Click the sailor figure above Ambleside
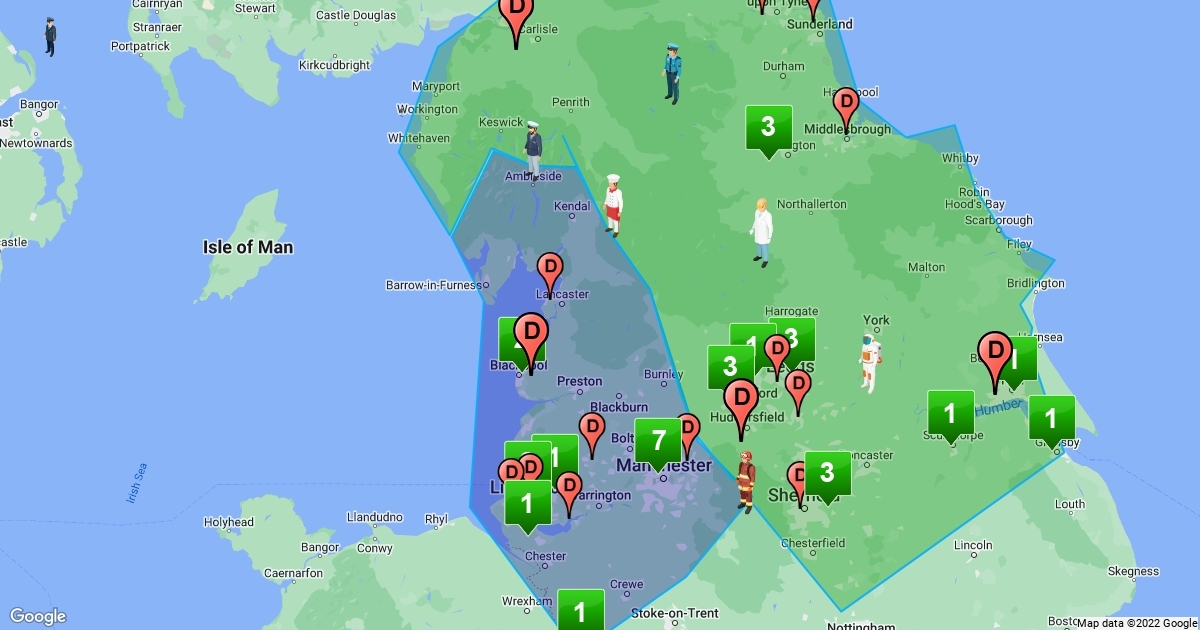 pyautogui.click(x=533, y=151)
